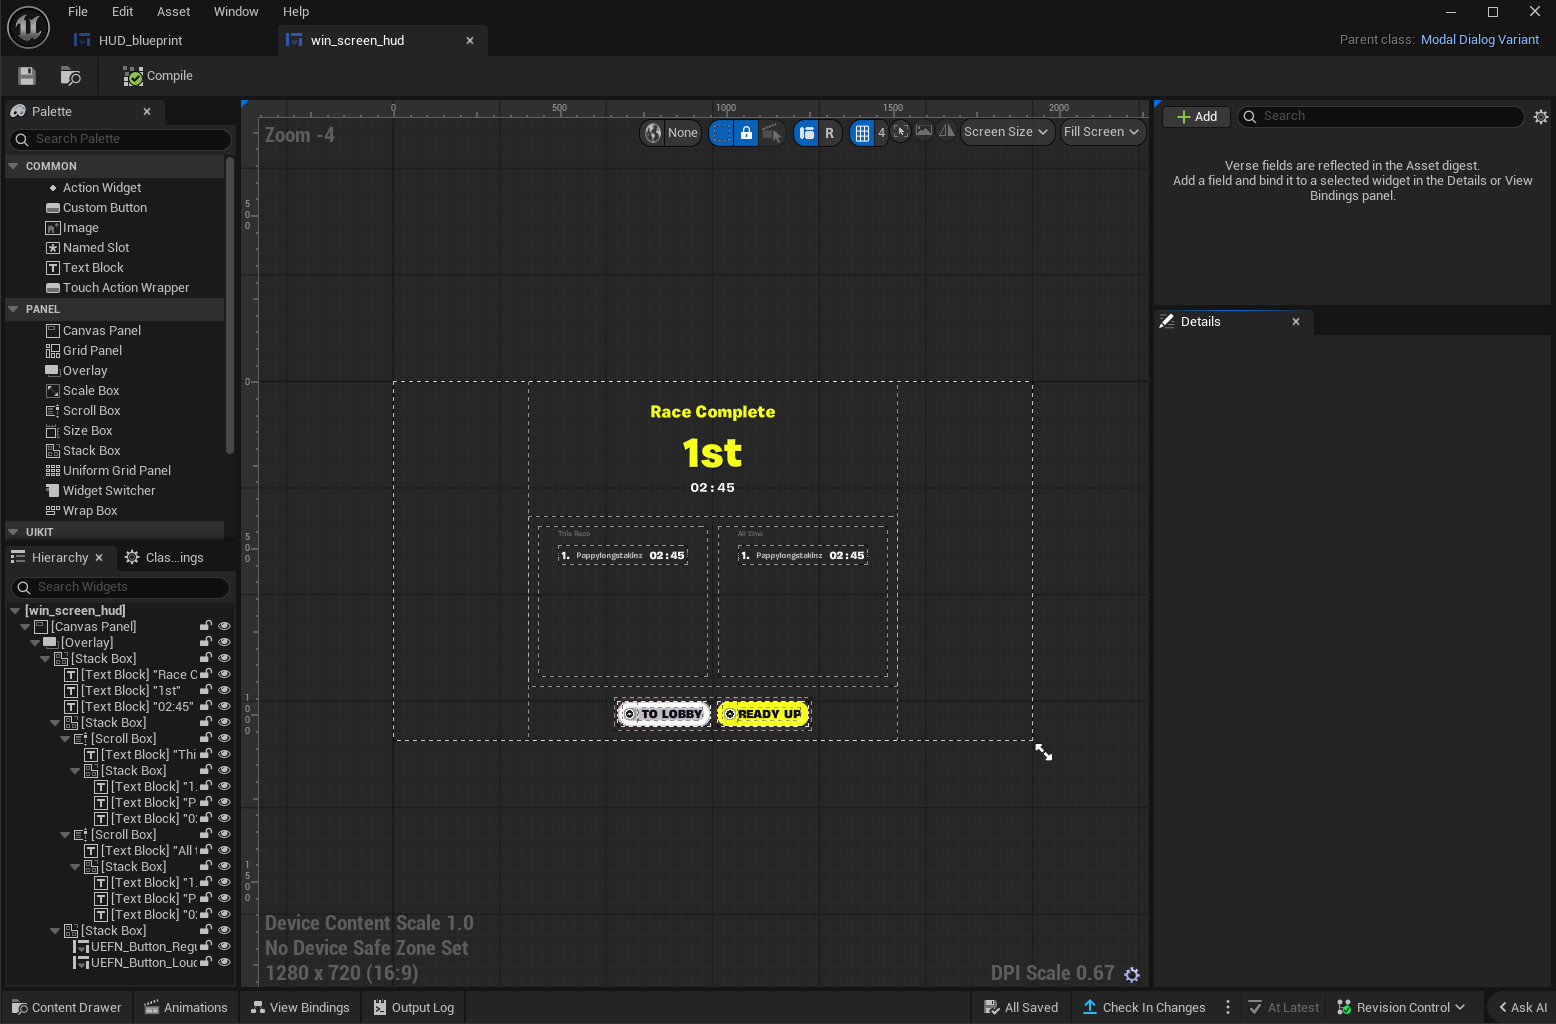Select the Widget Switcher palette entry
Viewport: 1556px width, 1024px height.
[109, 490]
